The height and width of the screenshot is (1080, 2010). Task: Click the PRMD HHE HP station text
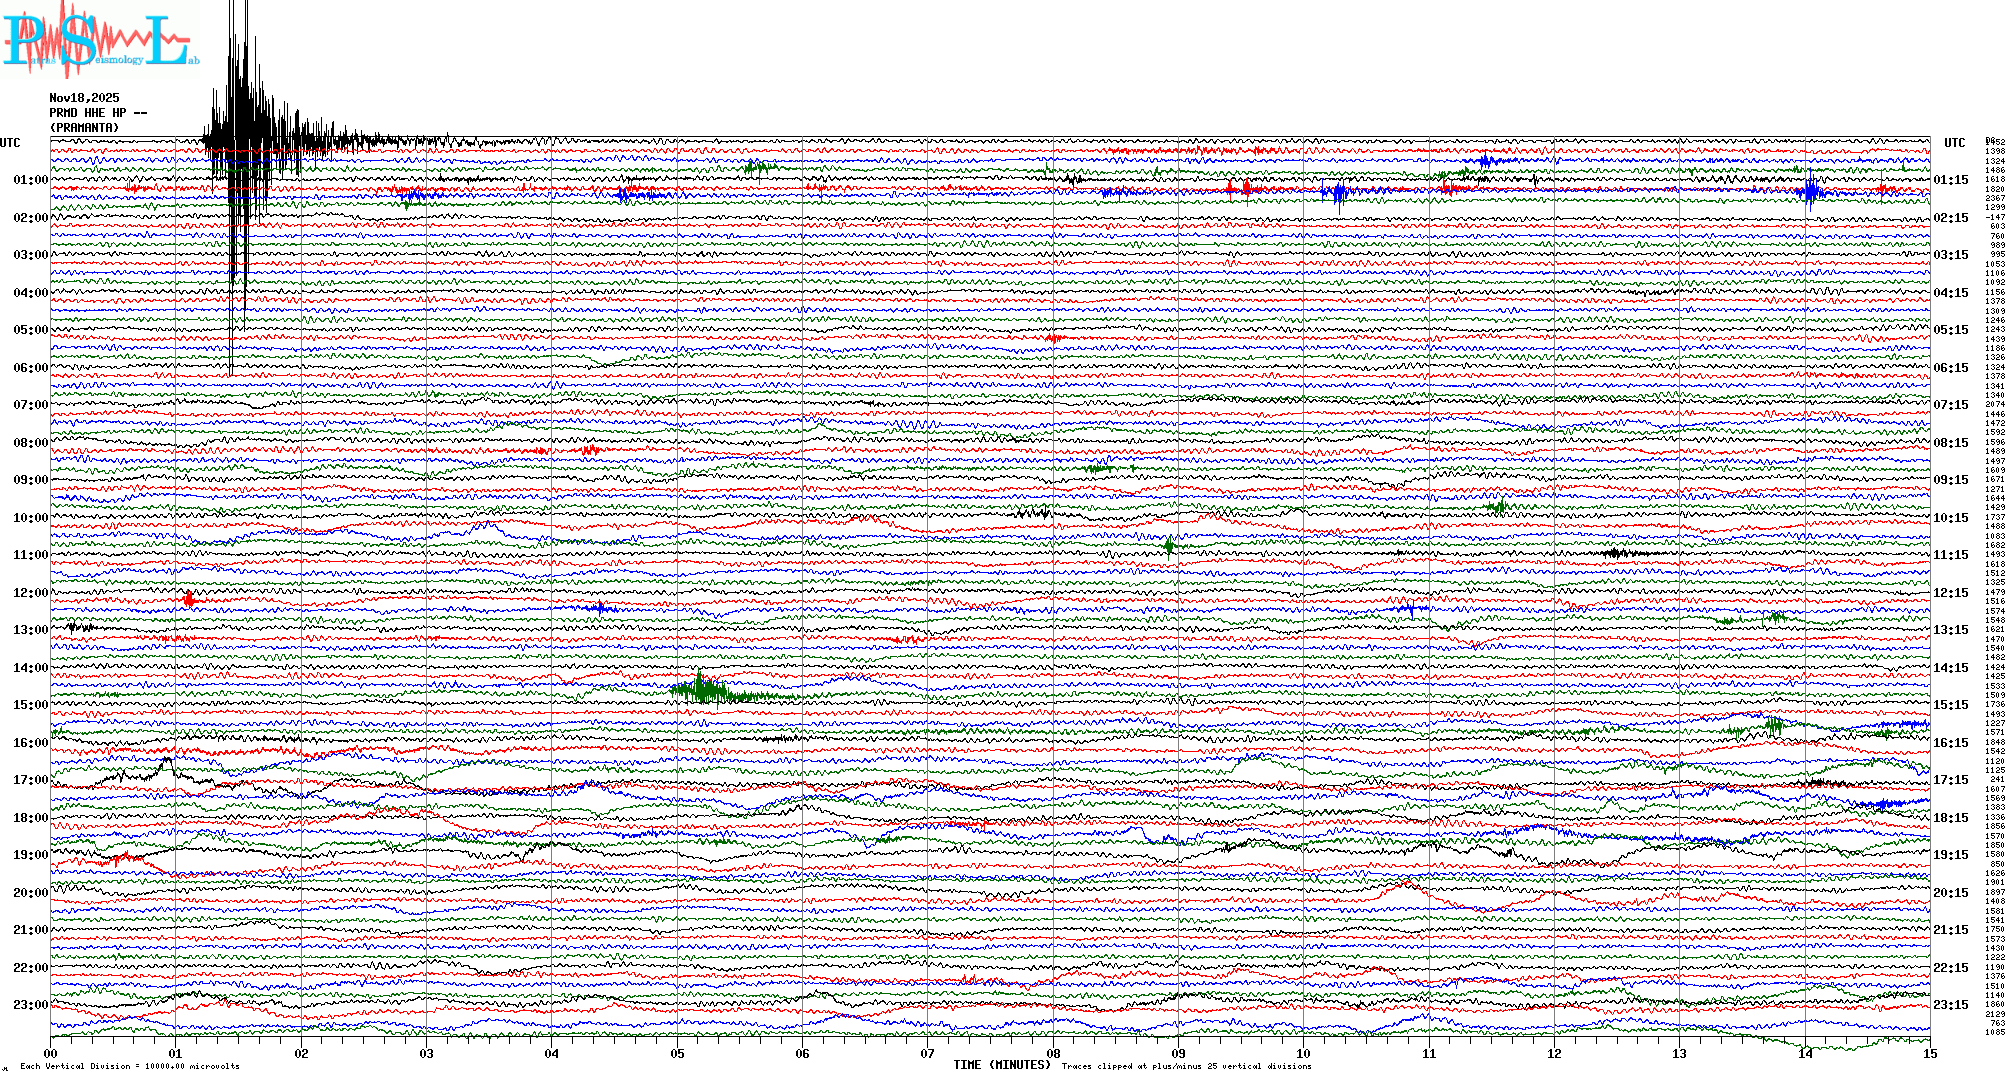[97, 113]
